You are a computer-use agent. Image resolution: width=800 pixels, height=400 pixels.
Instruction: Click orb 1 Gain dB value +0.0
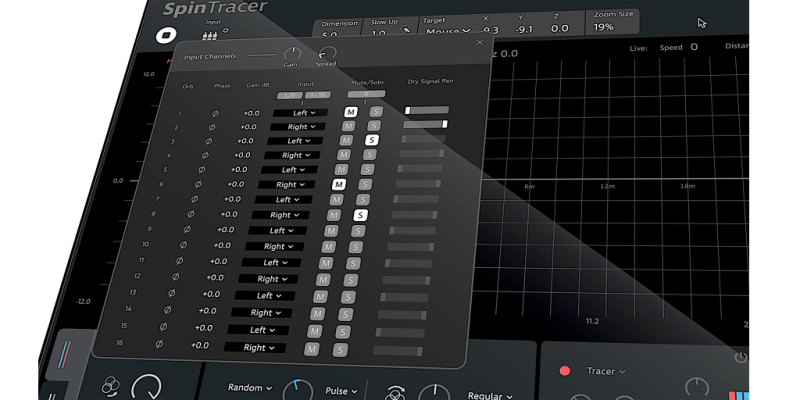pyautogui.click(x=251, y=113)
